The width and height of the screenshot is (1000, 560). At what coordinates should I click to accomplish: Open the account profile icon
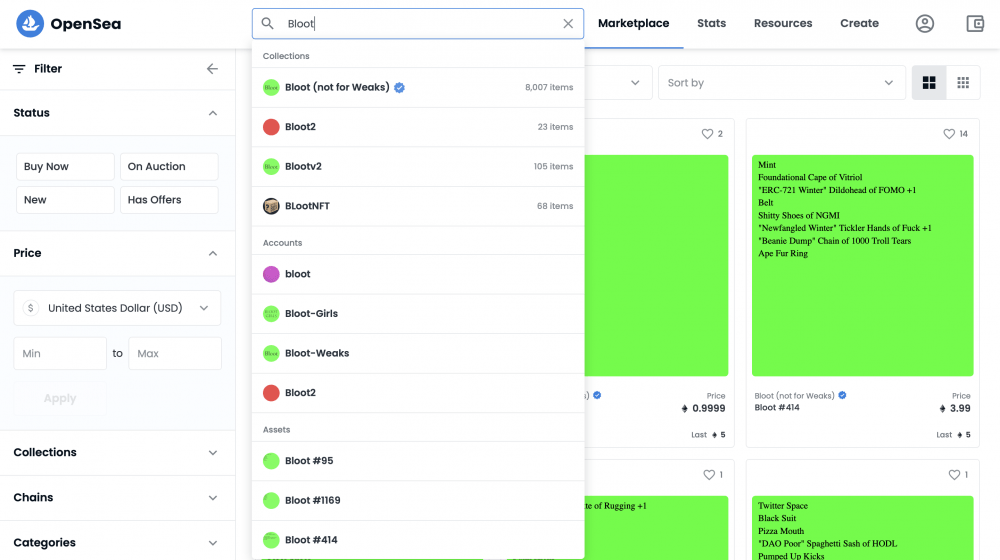pos(925,24)
